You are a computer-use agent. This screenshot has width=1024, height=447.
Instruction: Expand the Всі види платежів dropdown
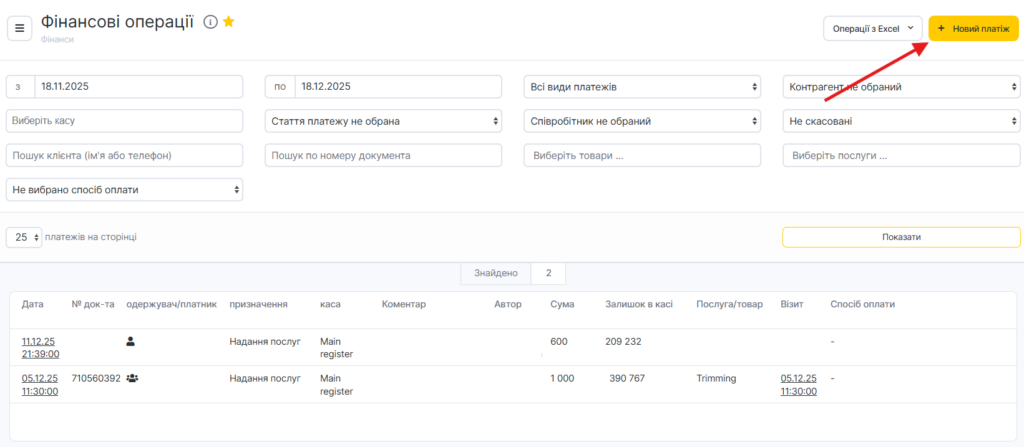point(642,87)
